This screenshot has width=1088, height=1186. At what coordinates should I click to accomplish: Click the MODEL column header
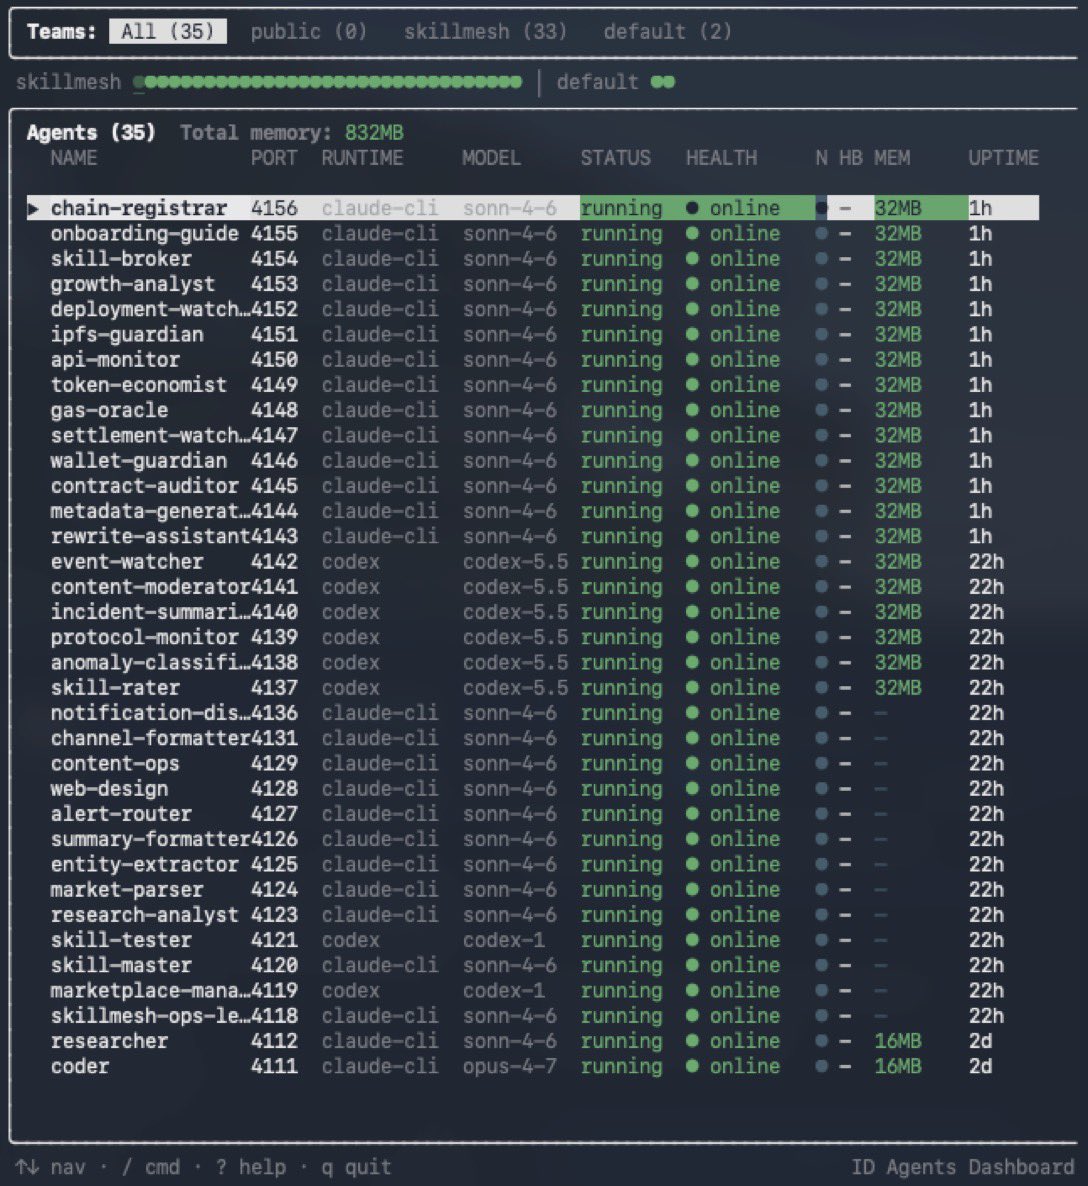(x=491, y=157)
